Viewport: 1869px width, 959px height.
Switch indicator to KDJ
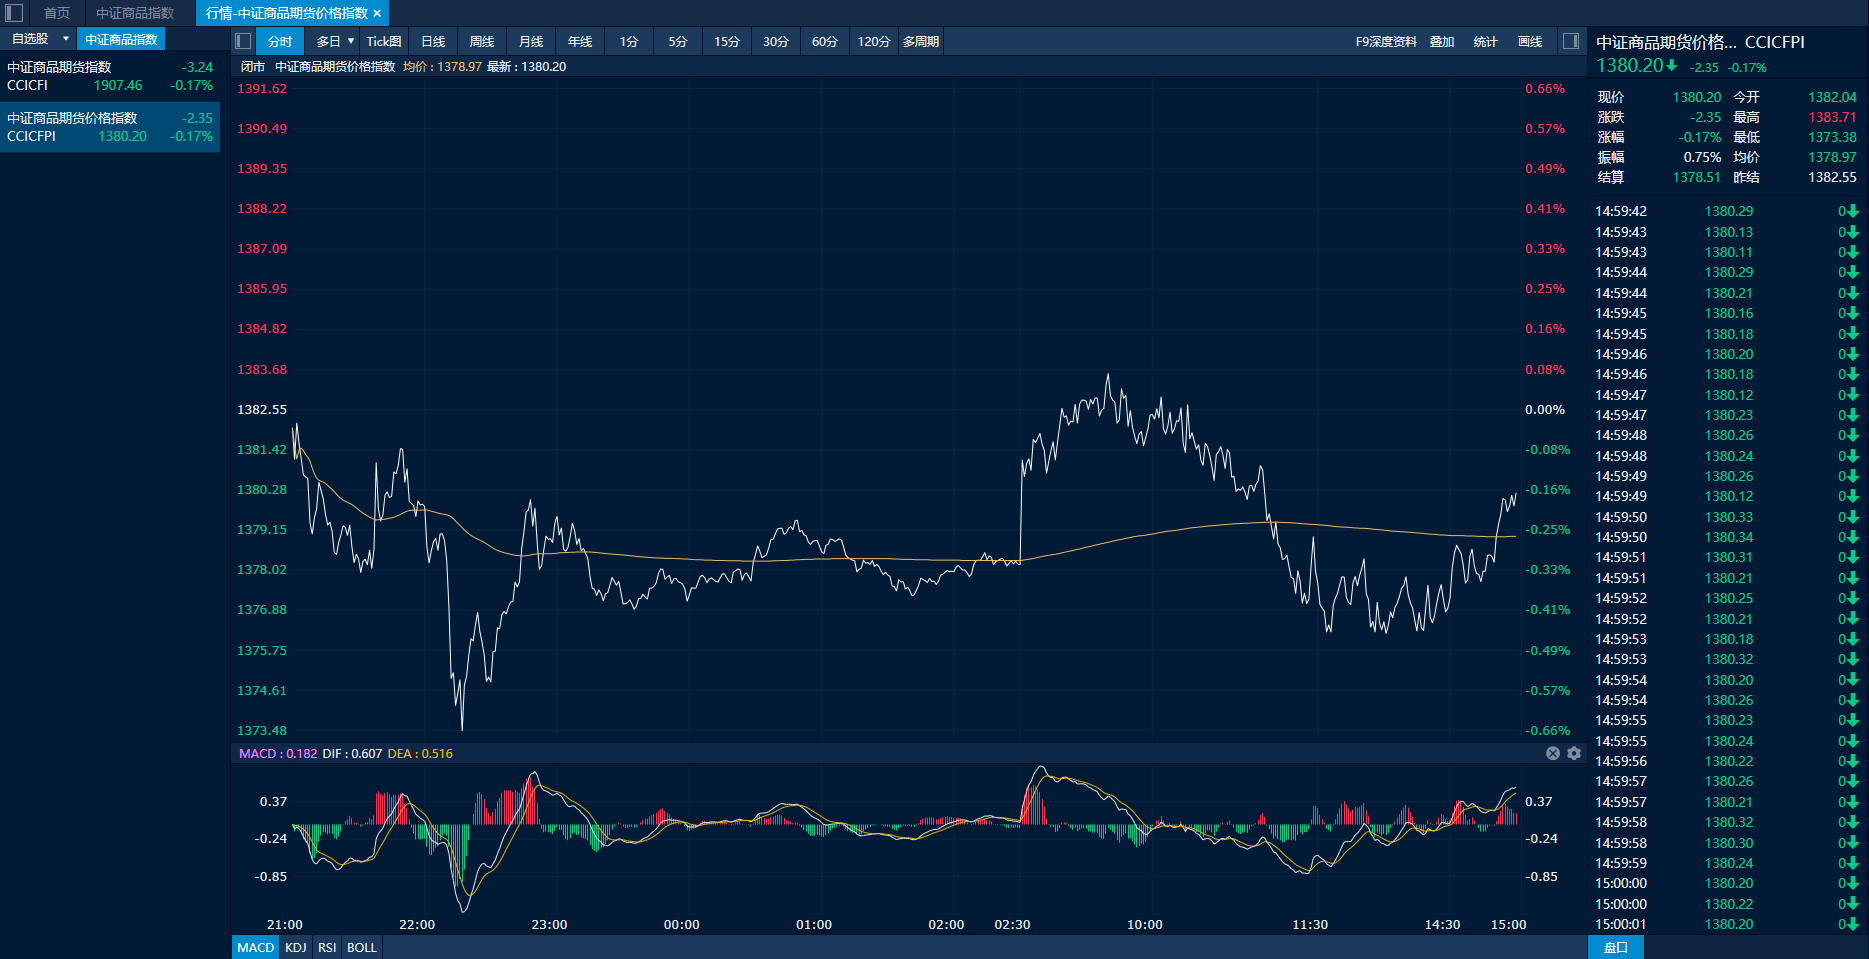(x=296, y=947)
